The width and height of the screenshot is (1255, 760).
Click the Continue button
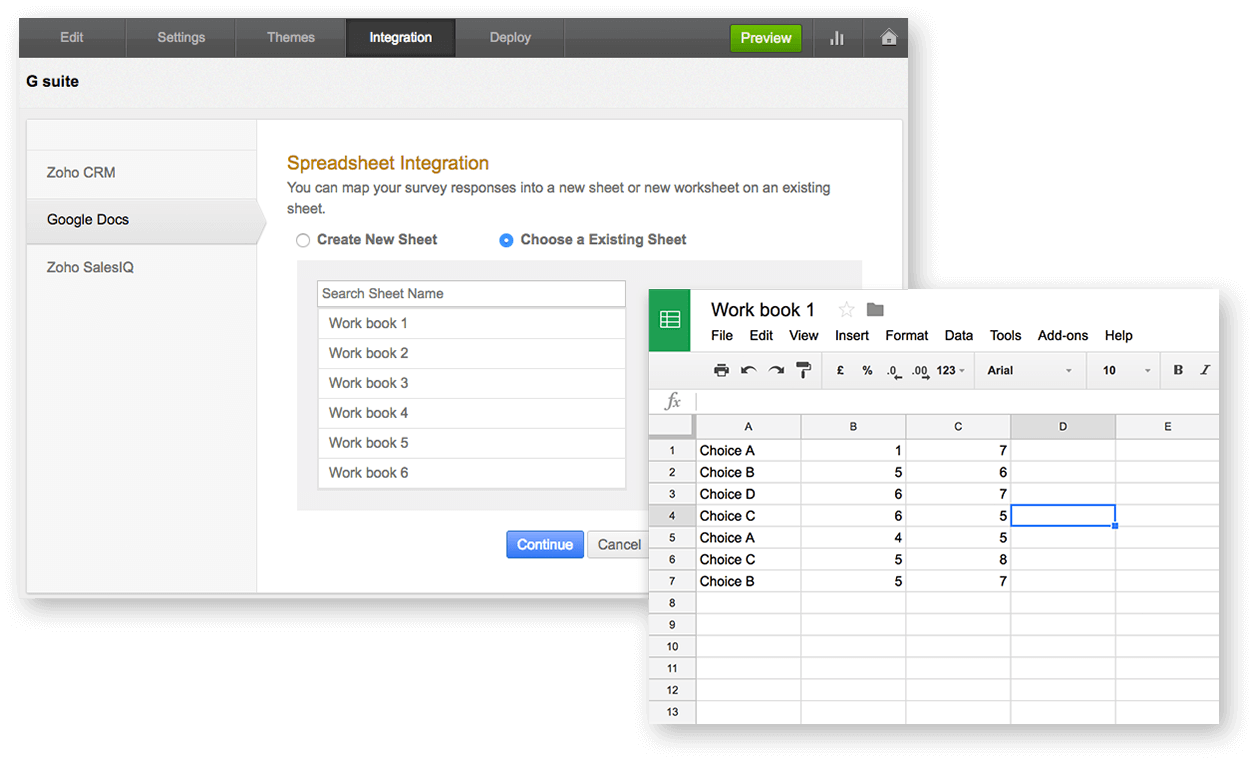point(544,544)
